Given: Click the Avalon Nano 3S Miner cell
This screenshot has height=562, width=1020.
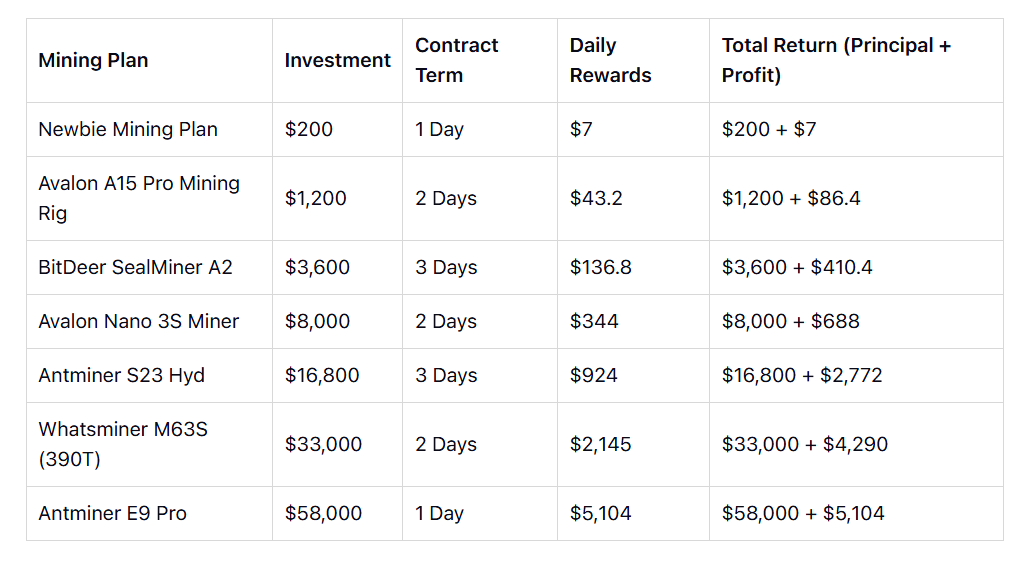Looking at the screenshot, I should [139, 322].
